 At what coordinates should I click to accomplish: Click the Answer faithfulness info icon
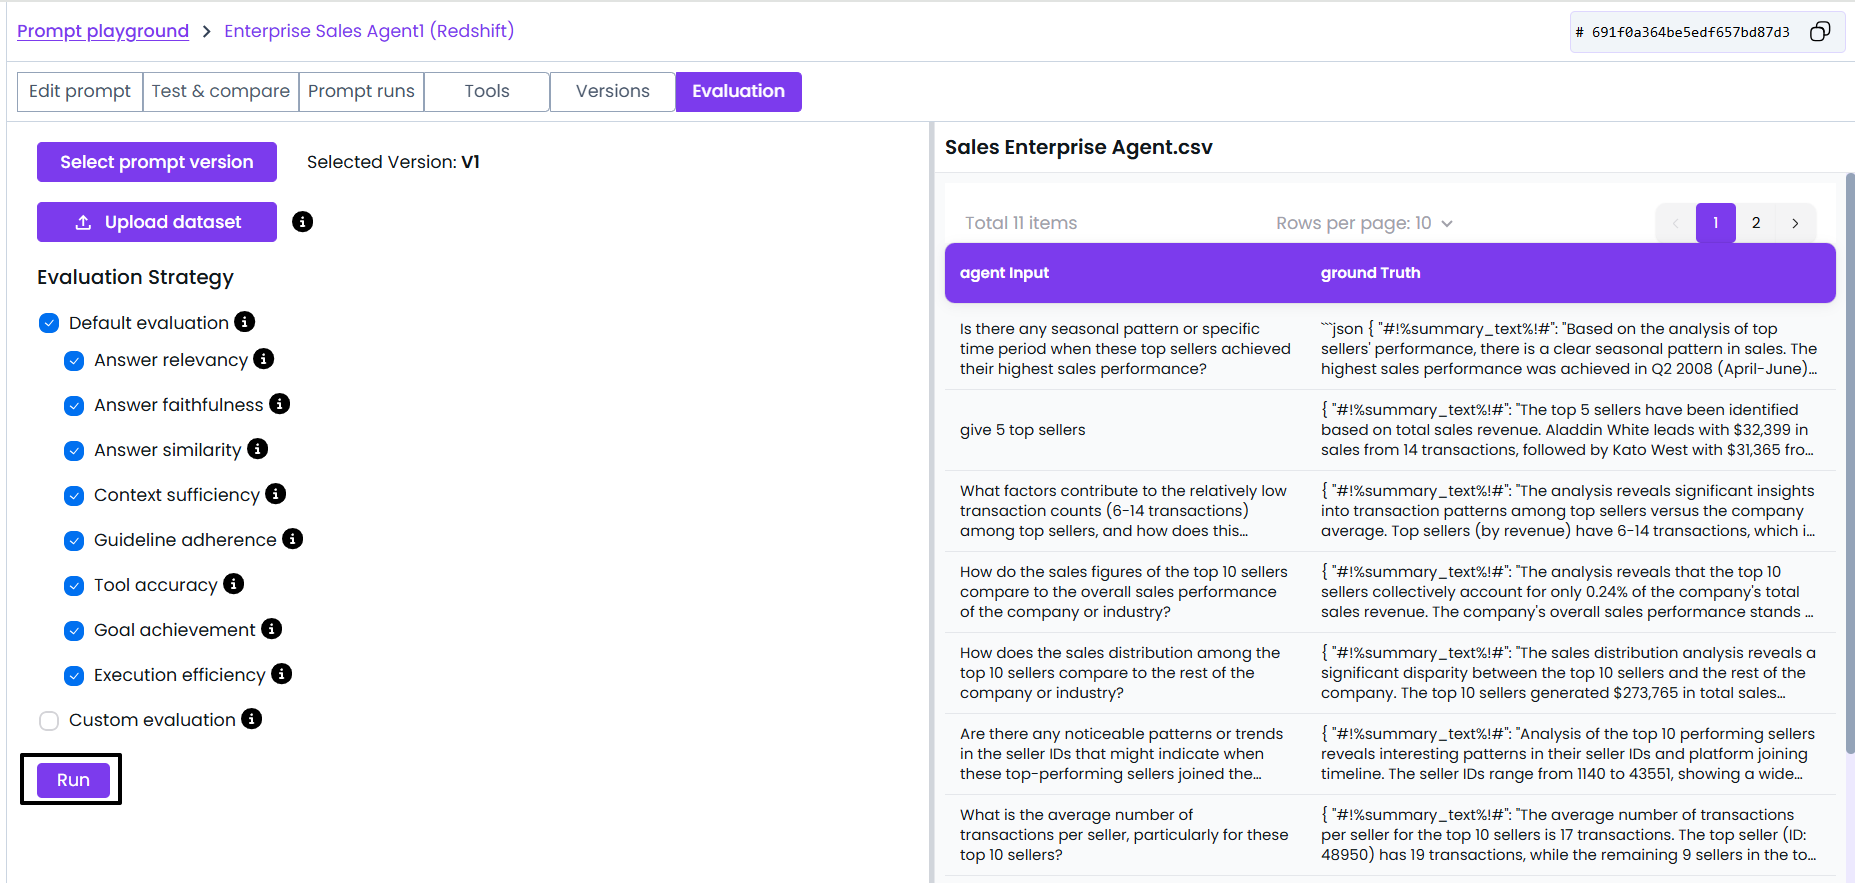click(280, 404)
